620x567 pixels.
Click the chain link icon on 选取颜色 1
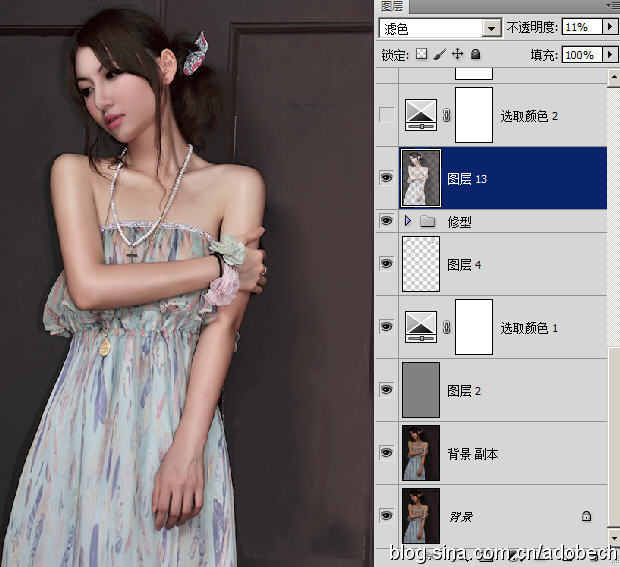point(446,327)
